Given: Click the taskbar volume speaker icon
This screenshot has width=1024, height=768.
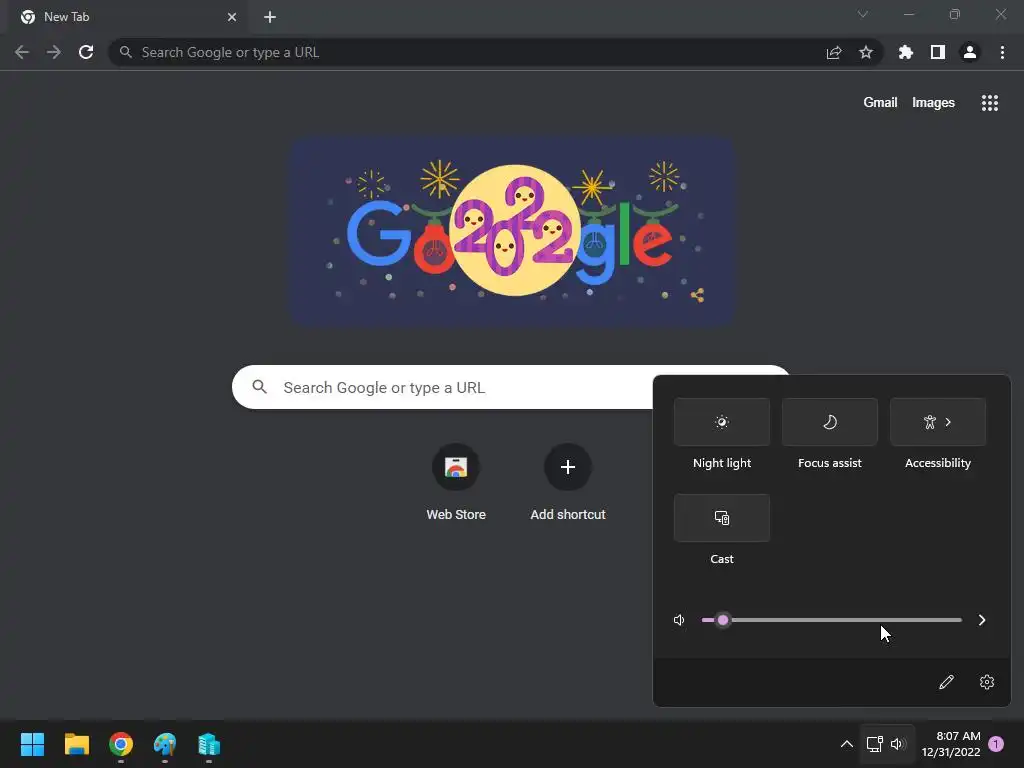Looking at the screenshot, I should pyautogui.click(x=899, y=744).
